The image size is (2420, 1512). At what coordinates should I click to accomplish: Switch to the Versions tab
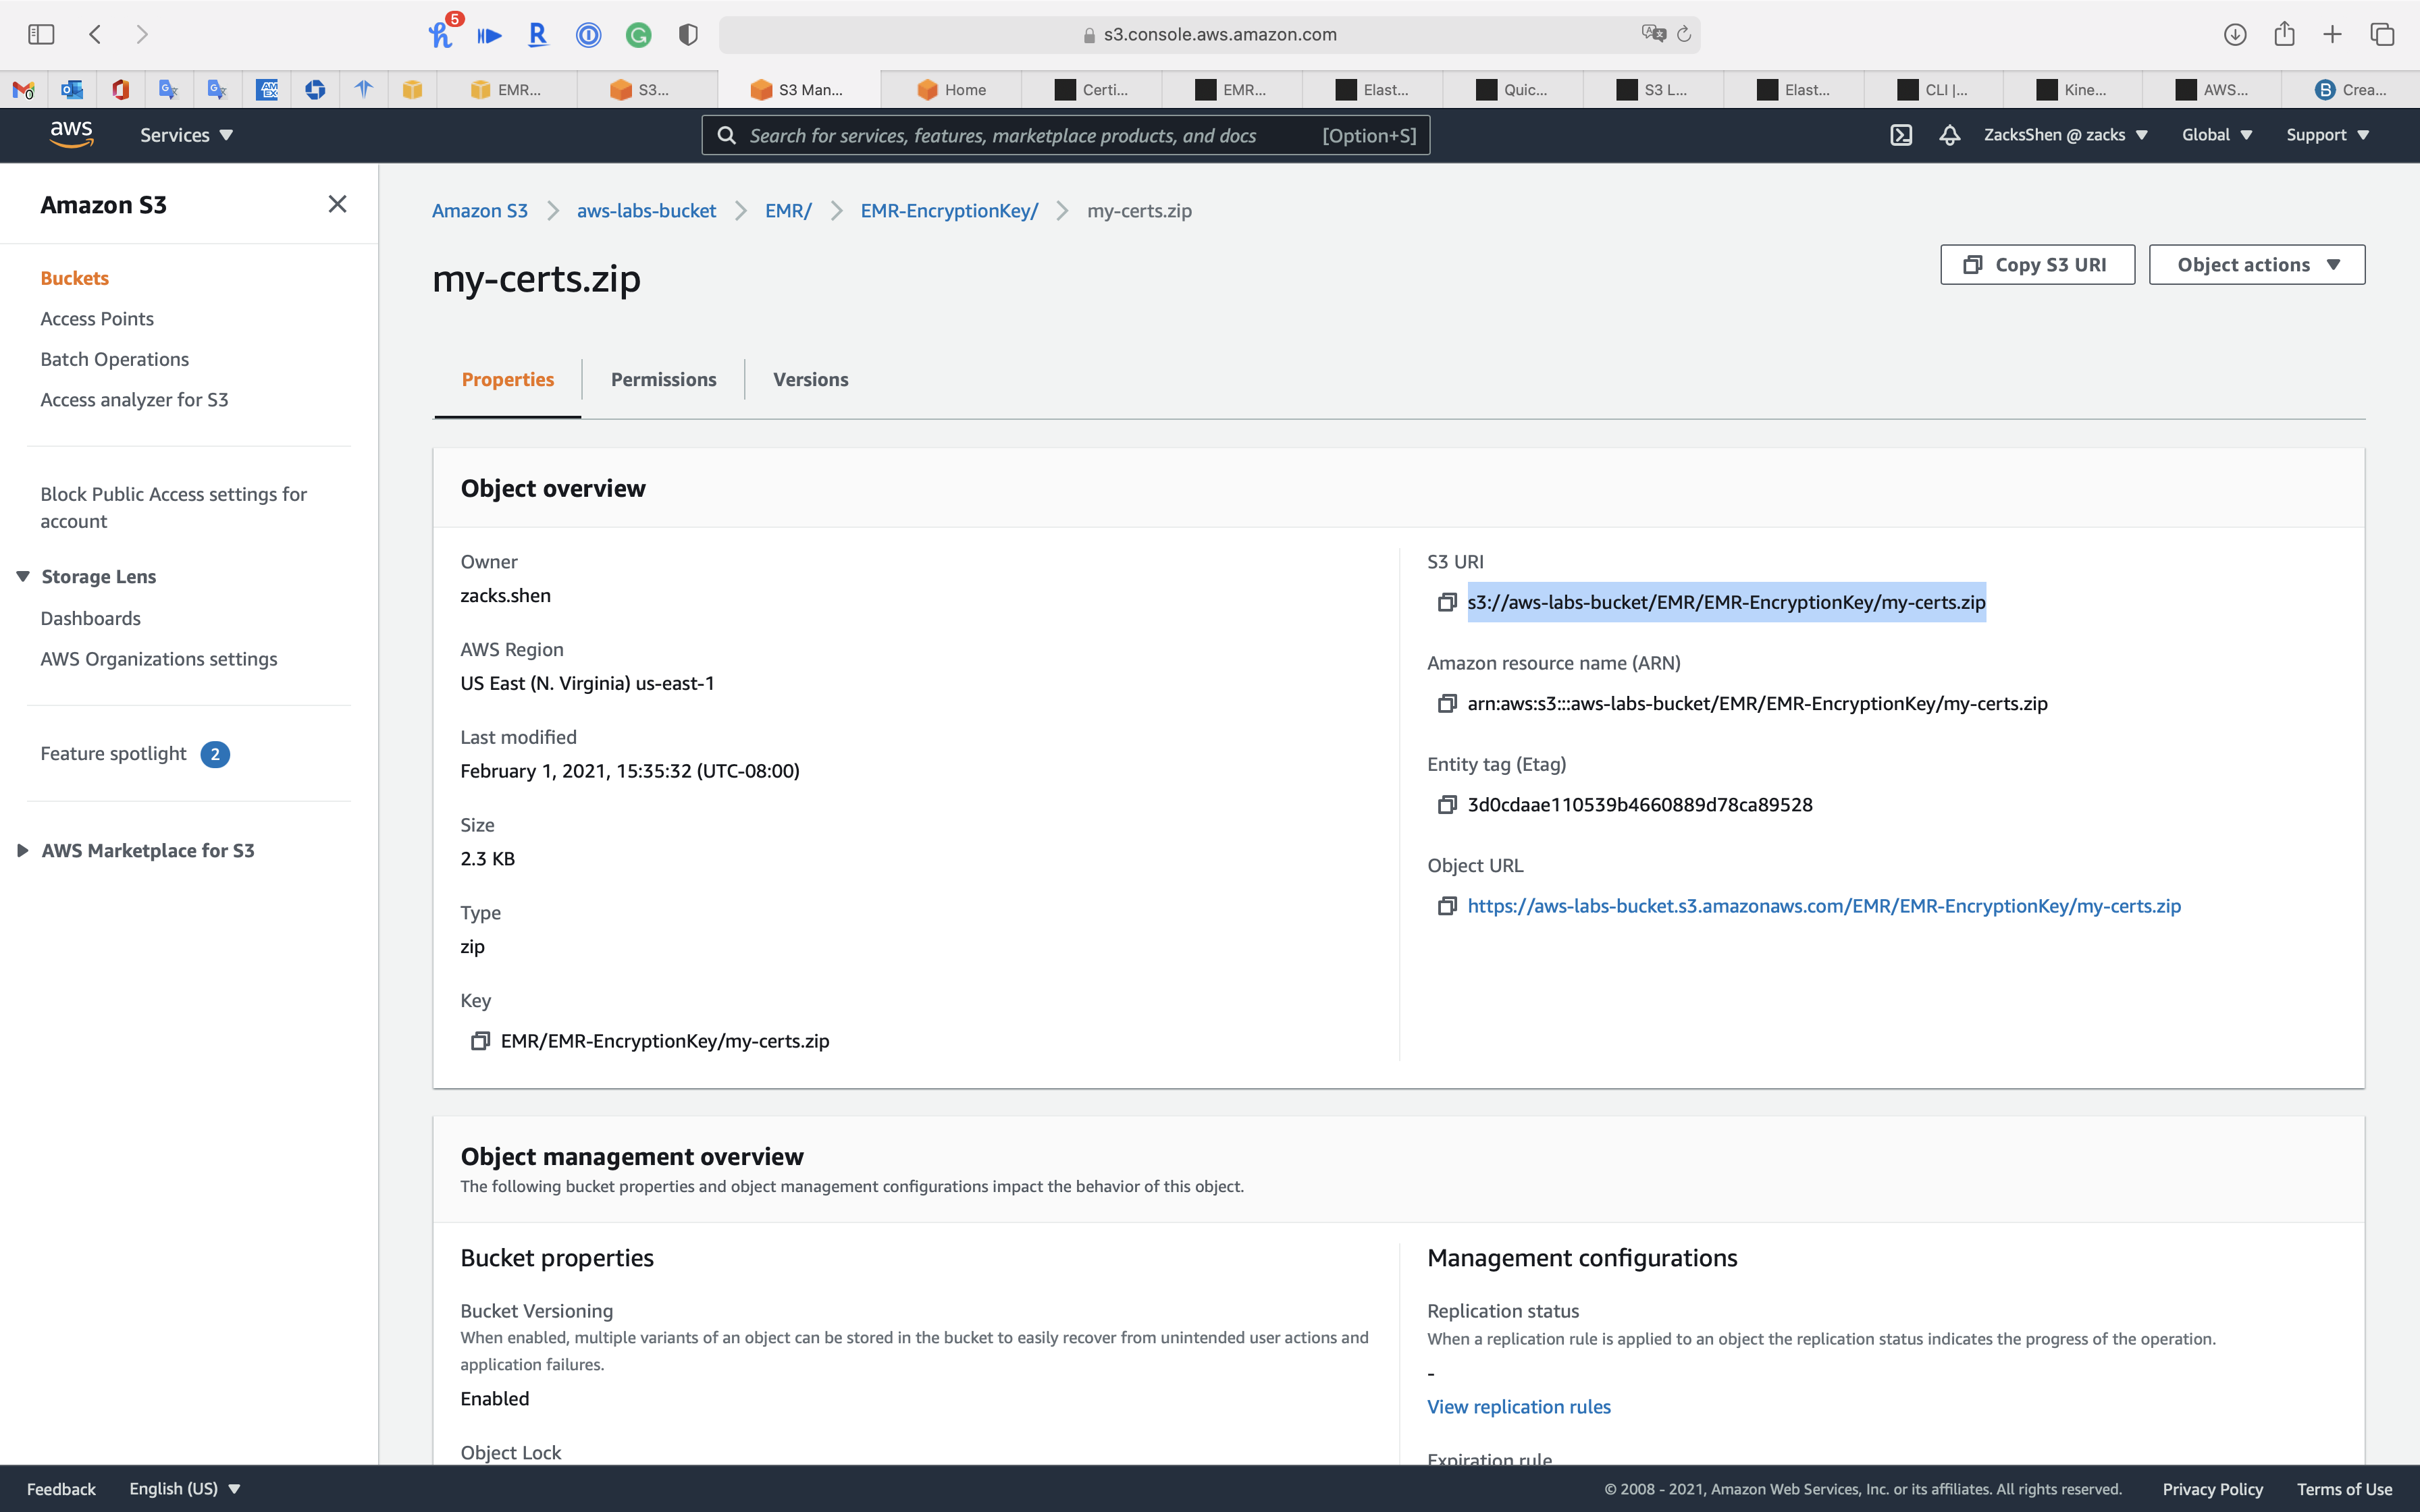point(810,379)
